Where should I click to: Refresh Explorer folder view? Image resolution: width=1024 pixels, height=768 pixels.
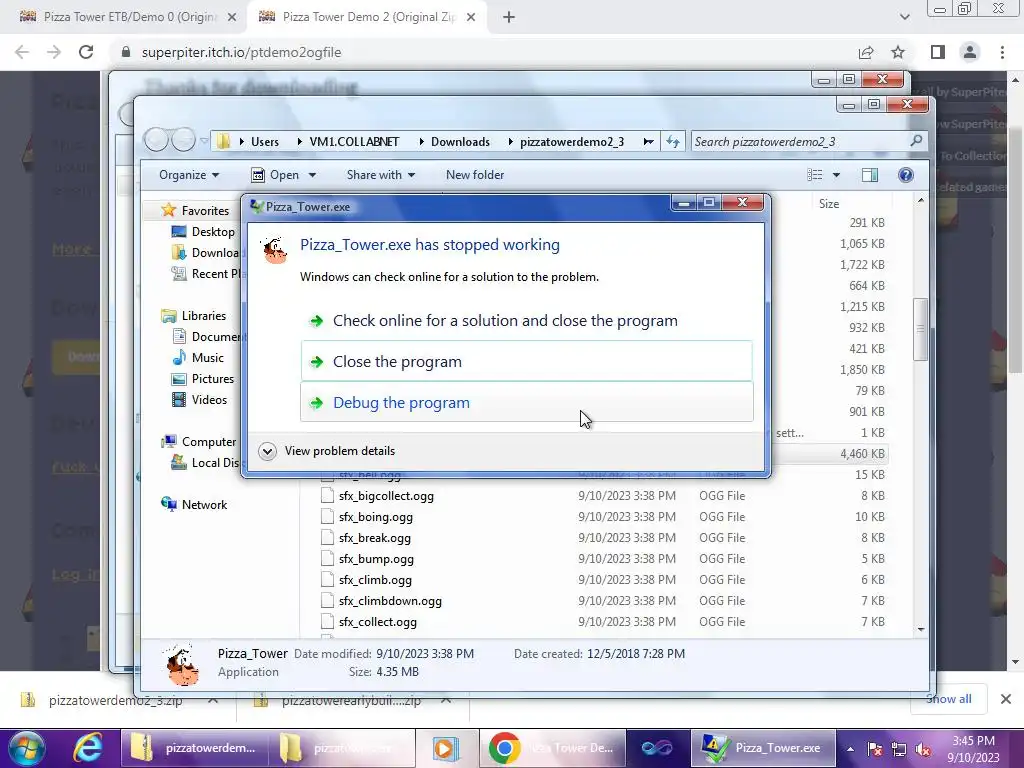pyautogui.click(x=673, y=142)
